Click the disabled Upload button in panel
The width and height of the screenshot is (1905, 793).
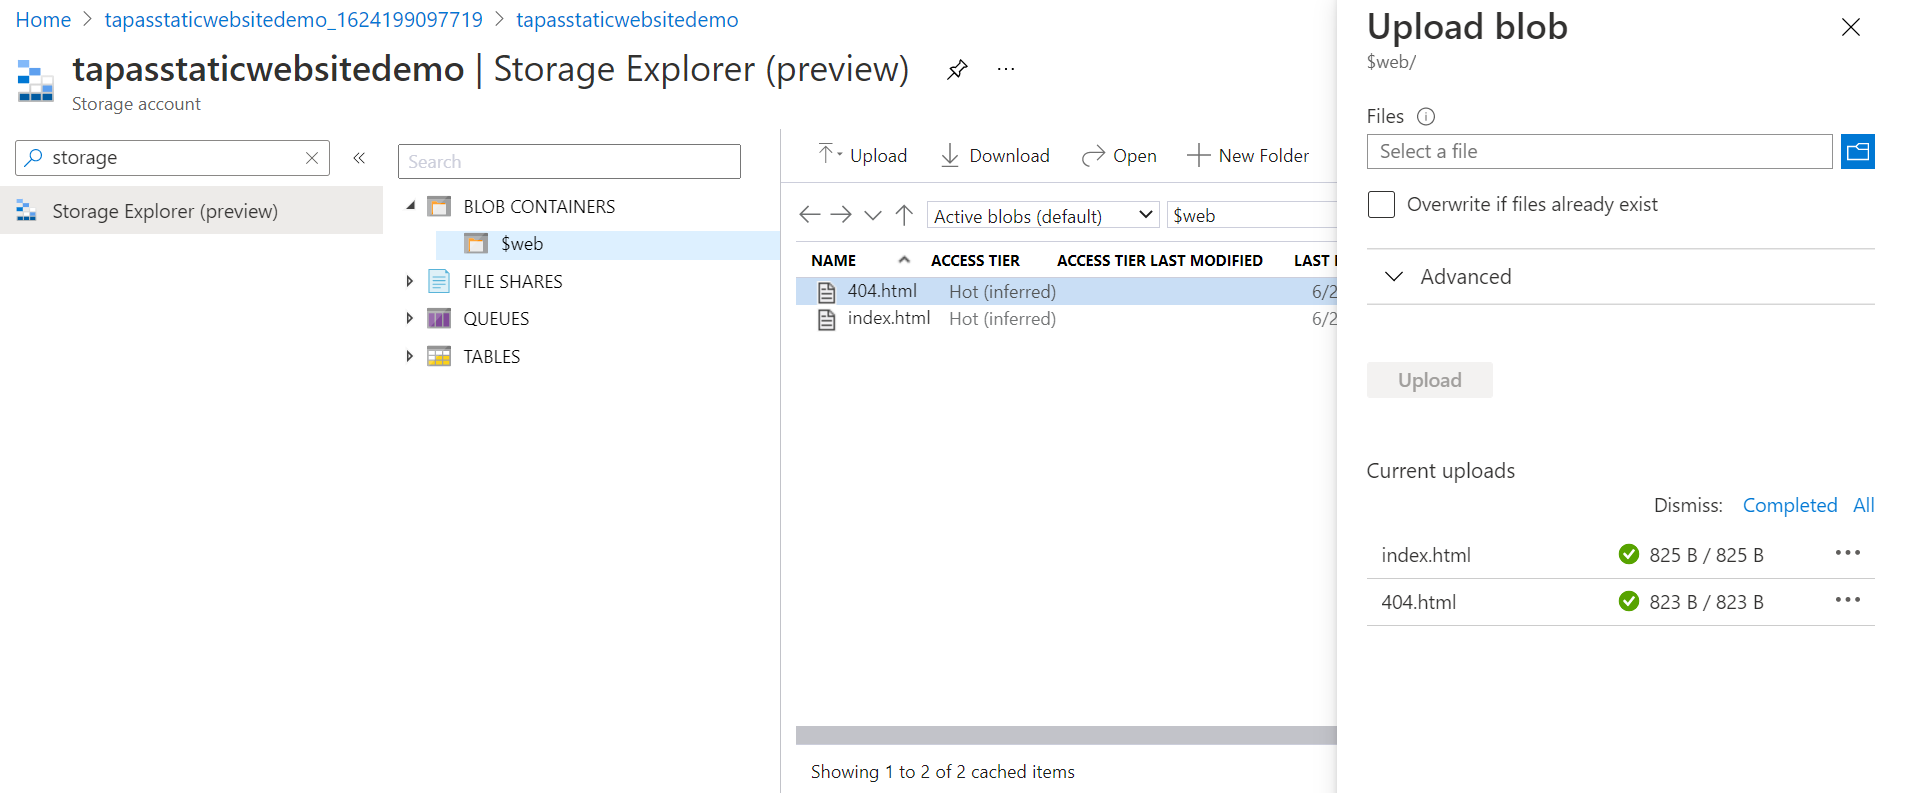(1429, 380)
